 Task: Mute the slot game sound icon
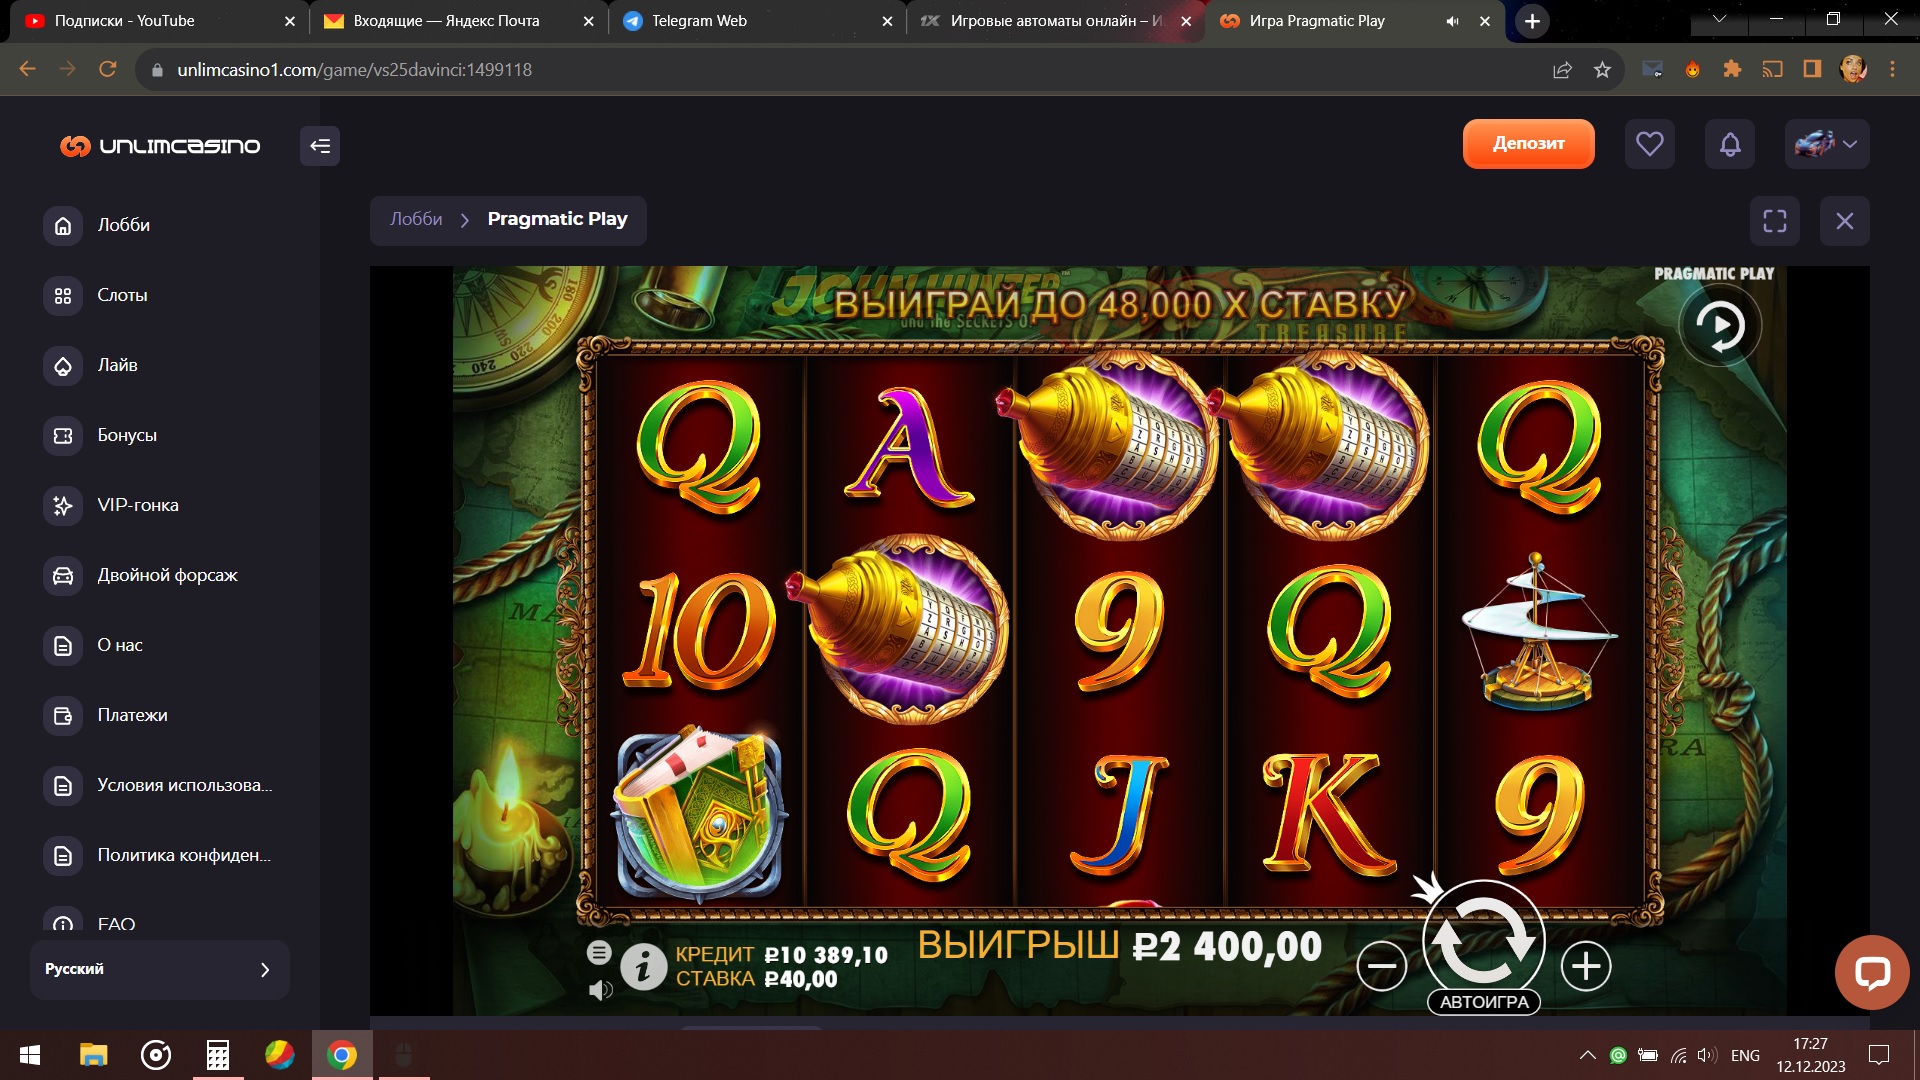click(x=600, y=990)
